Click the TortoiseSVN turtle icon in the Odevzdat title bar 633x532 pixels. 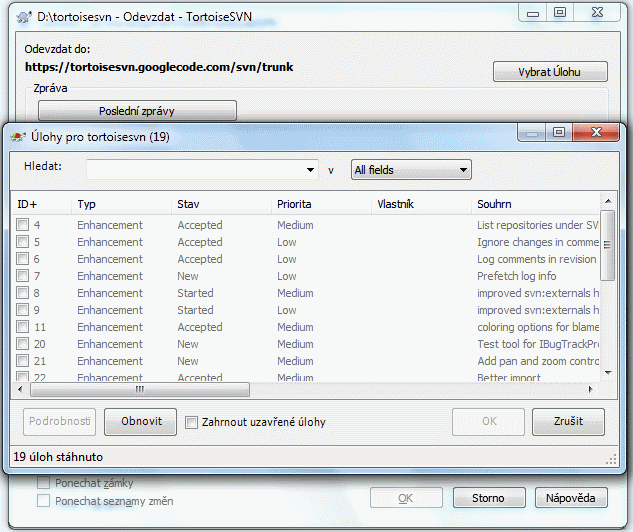(24, 17)
